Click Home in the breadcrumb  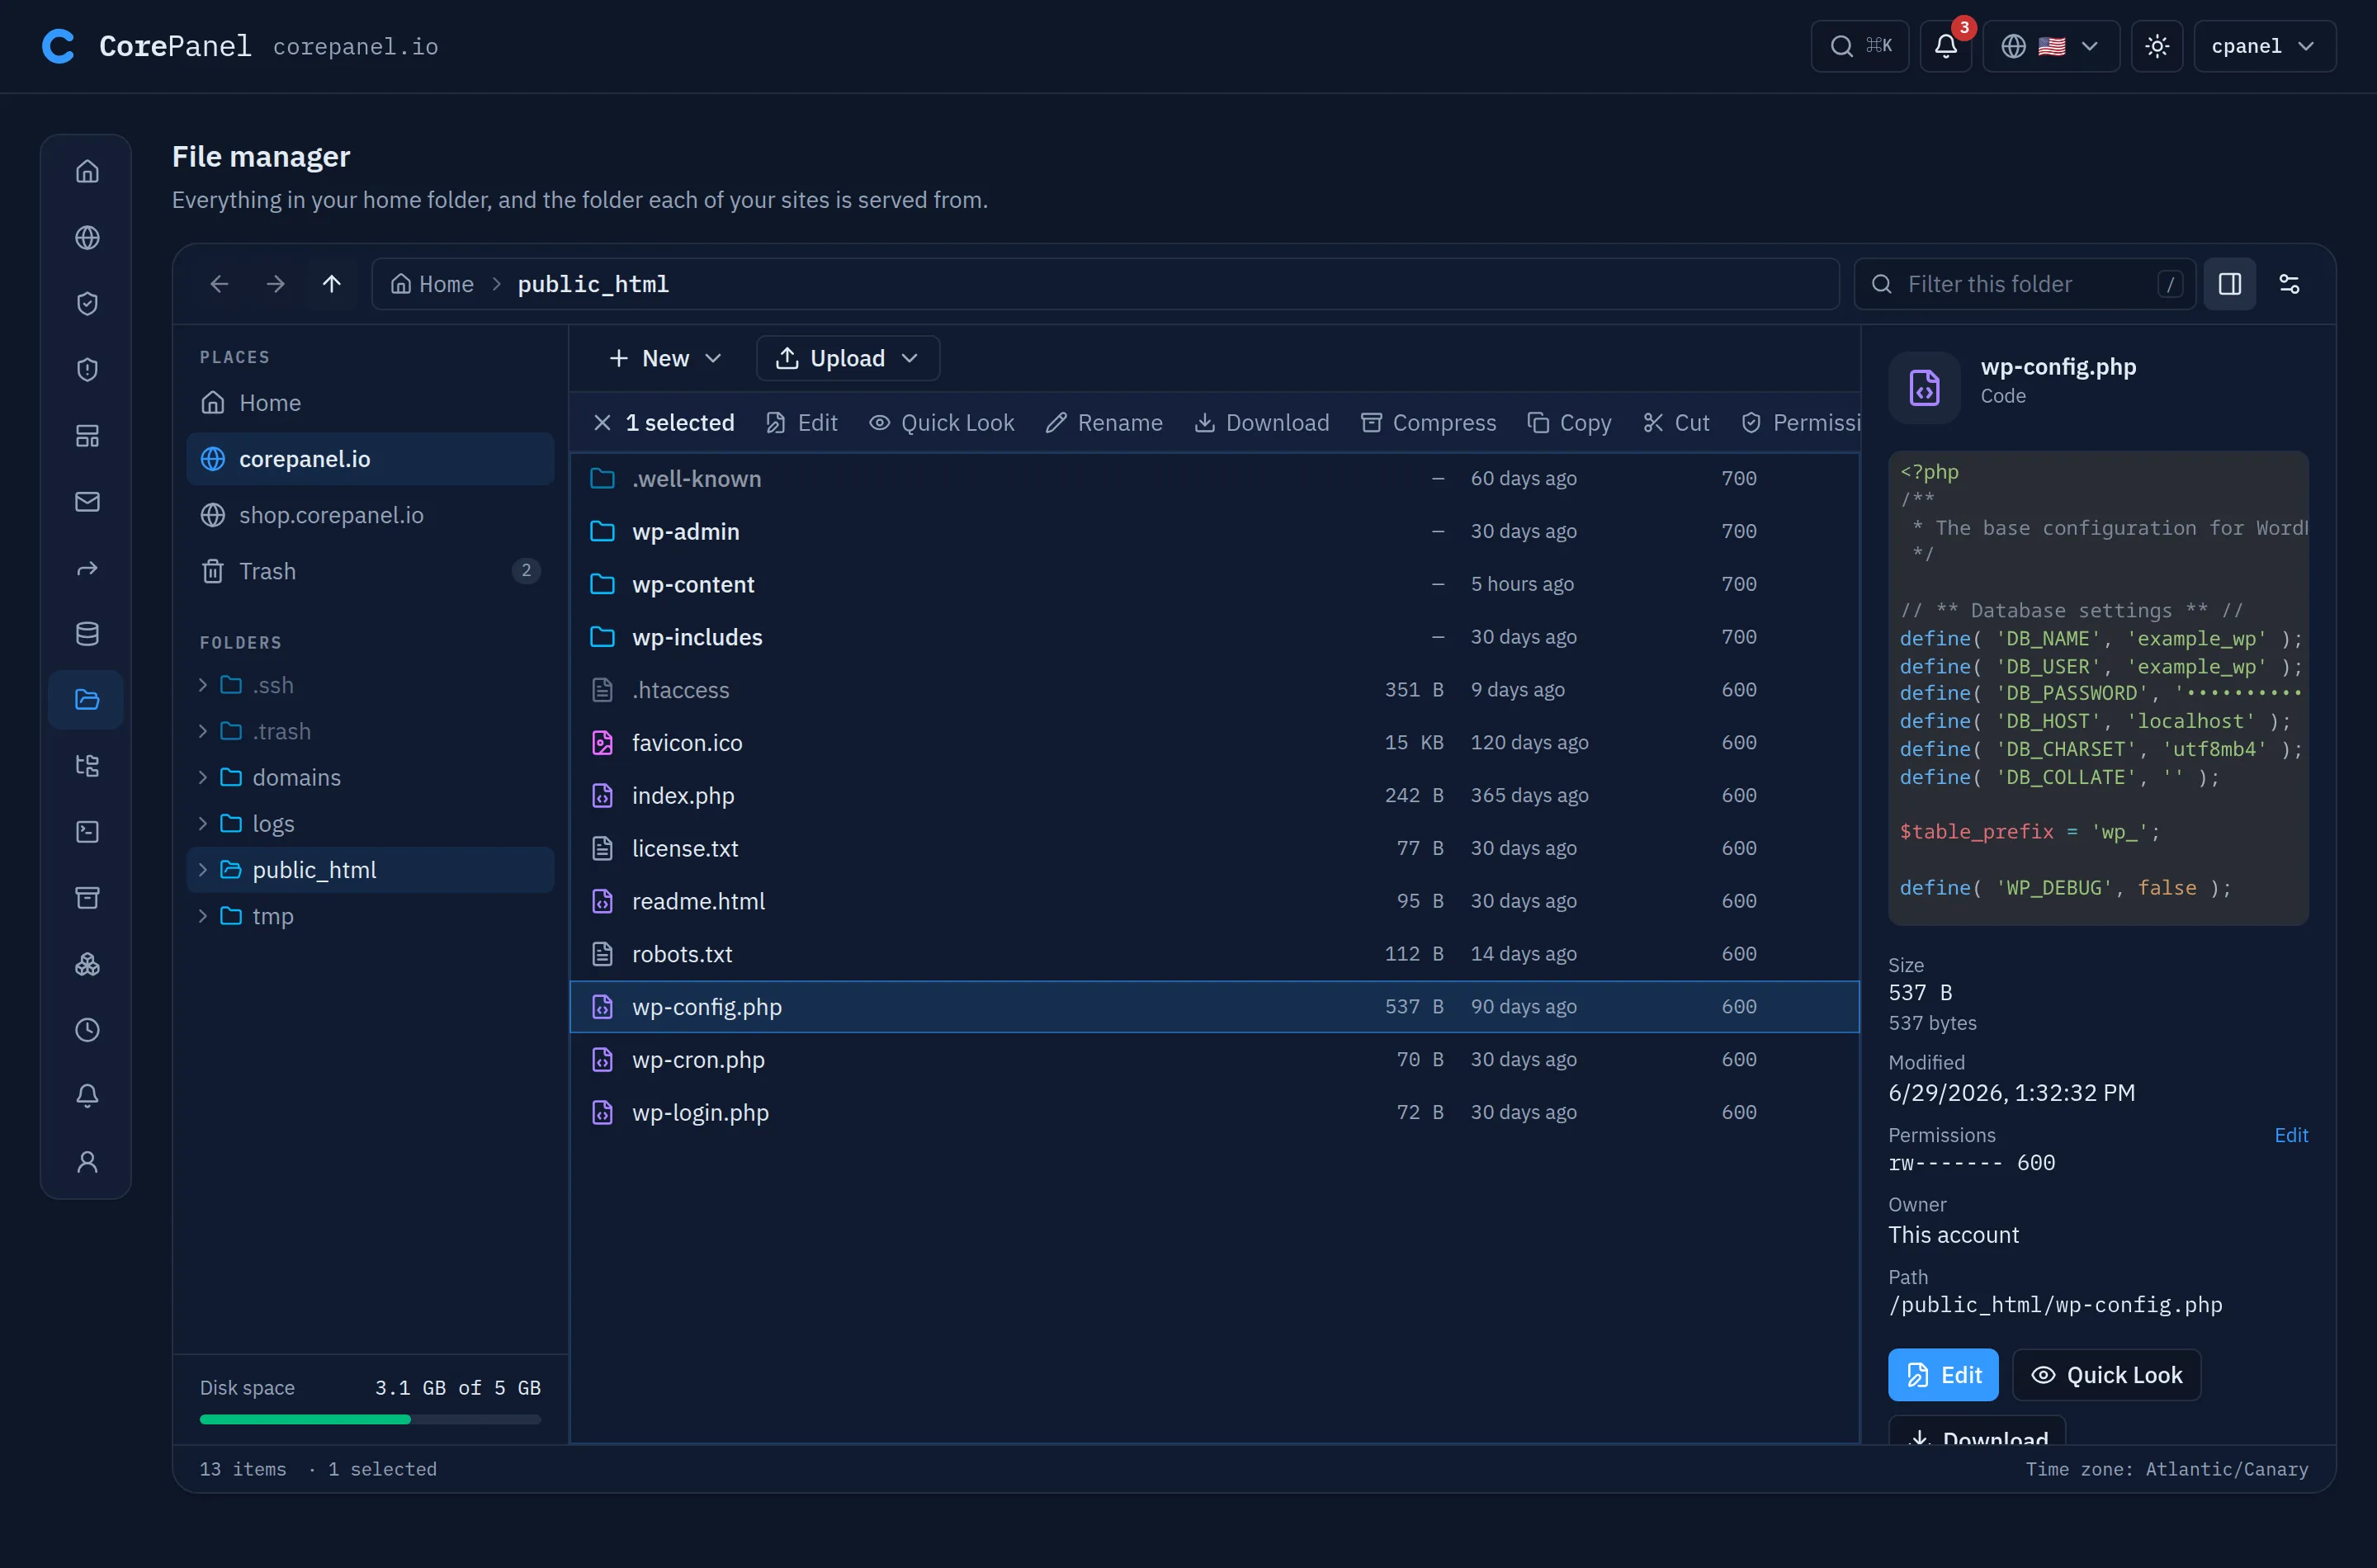(x=432, y=284)
